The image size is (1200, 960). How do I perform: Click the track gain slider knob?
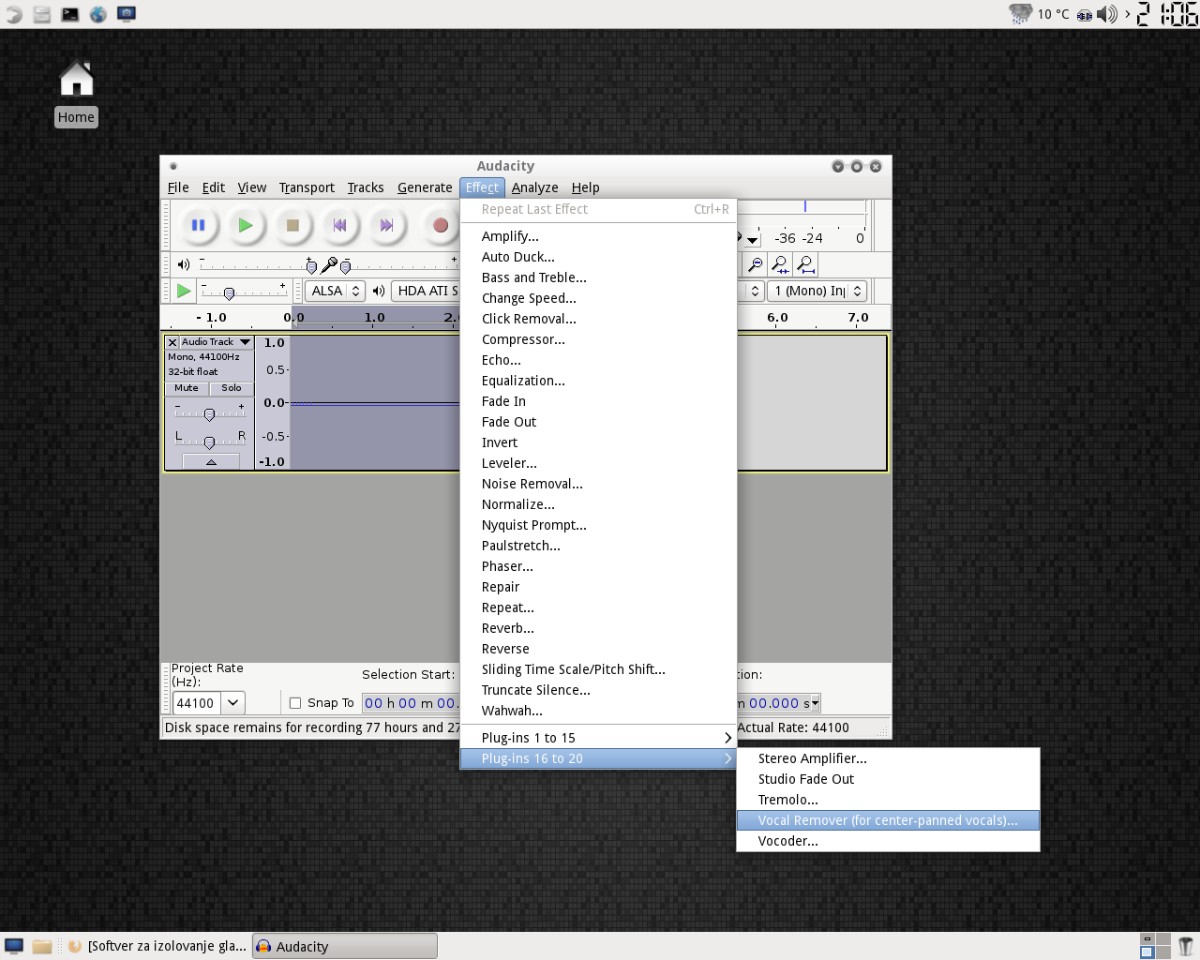(209, 414)
